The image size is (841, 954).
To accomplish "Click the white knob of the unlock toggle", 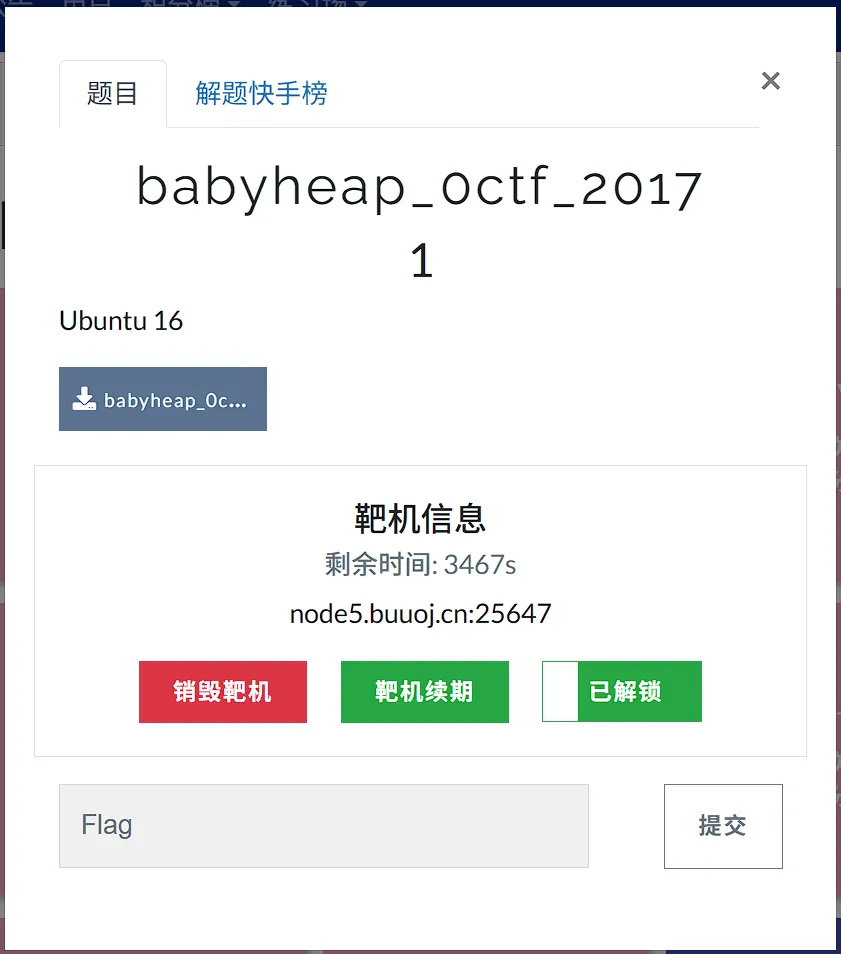I will click(560, 692).
